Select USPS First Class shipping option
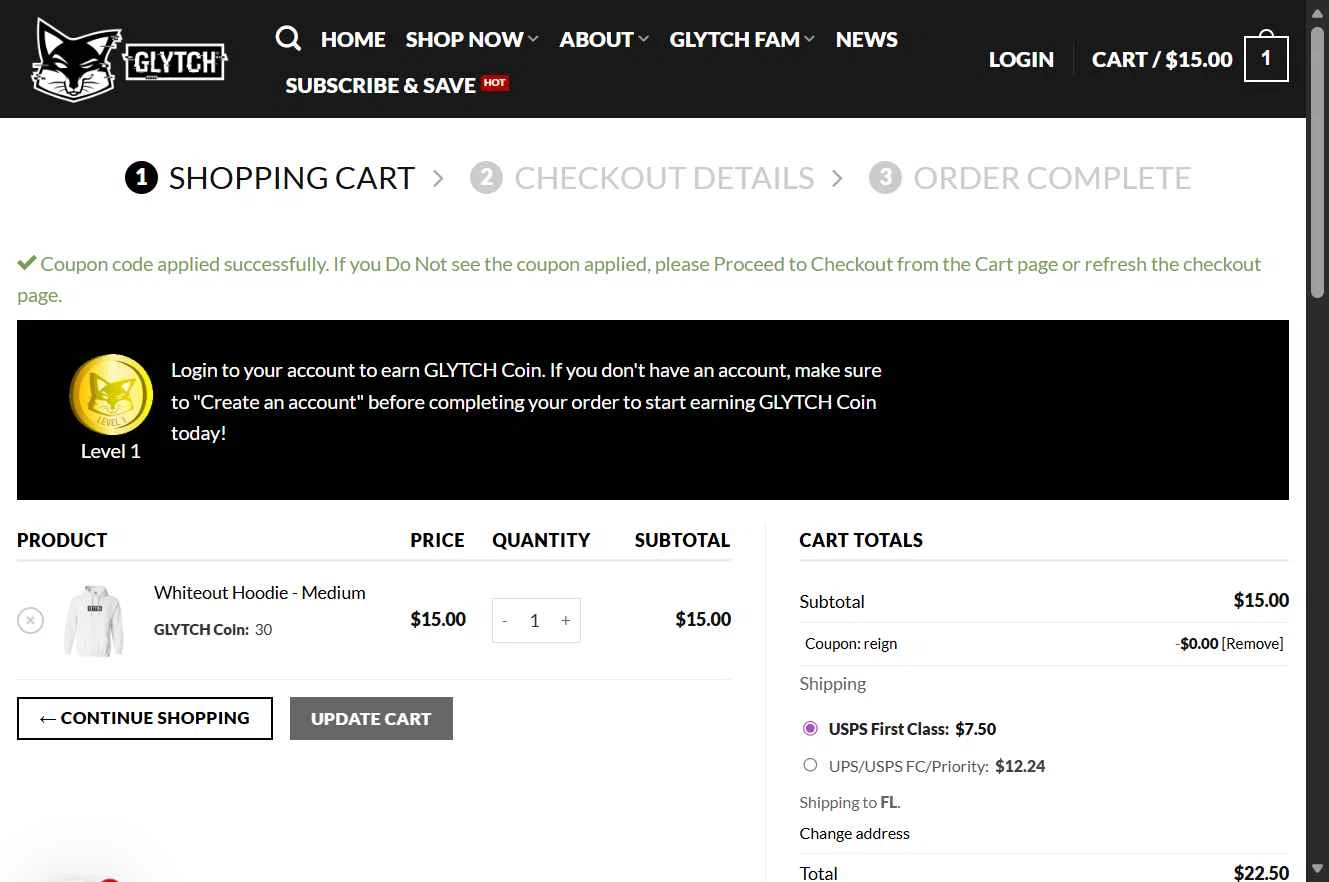1329x882 pixels. coord(810,728)
